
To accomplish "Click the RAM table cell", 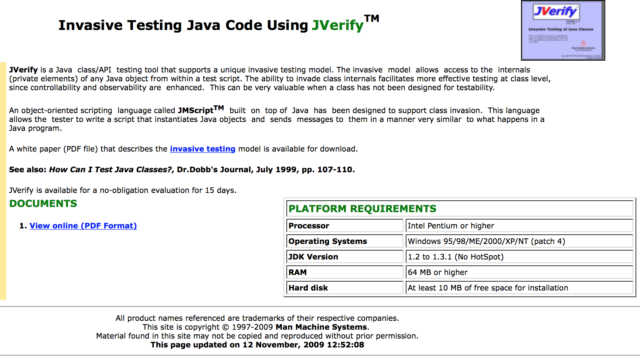I will pyautogui.click(x=345, y=272).
